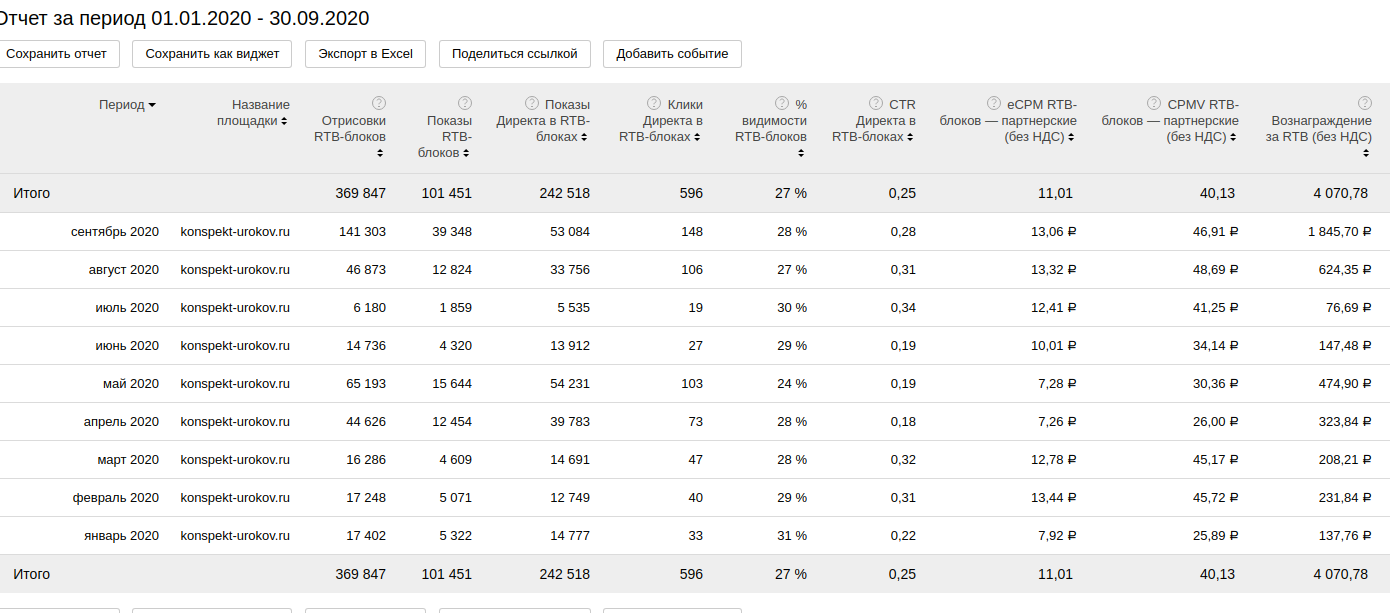The width and height of the screenshot is (1390, 613).
Task: Sort by Отрисовки RTB-блоков arrows
Action: pyautogui.click(x=380, y=154)
